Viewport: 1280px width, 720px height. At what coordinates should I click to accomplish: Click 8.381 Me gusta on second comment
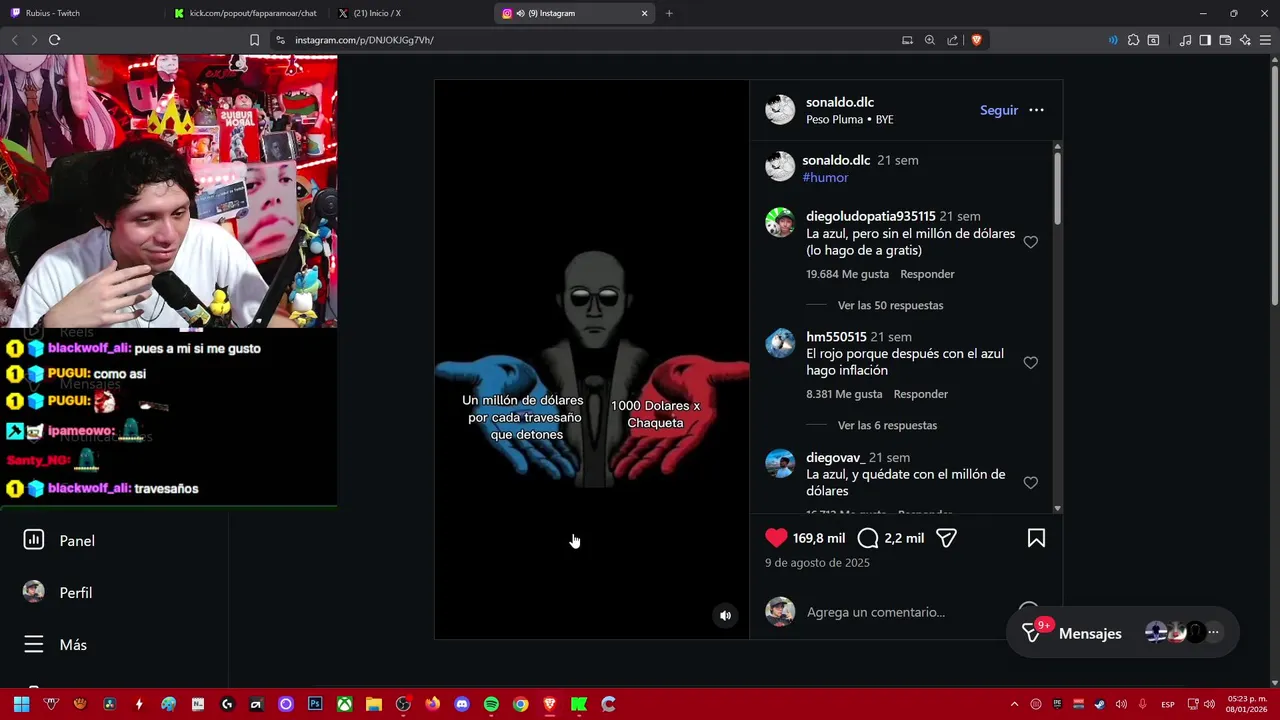coord(844,394)
